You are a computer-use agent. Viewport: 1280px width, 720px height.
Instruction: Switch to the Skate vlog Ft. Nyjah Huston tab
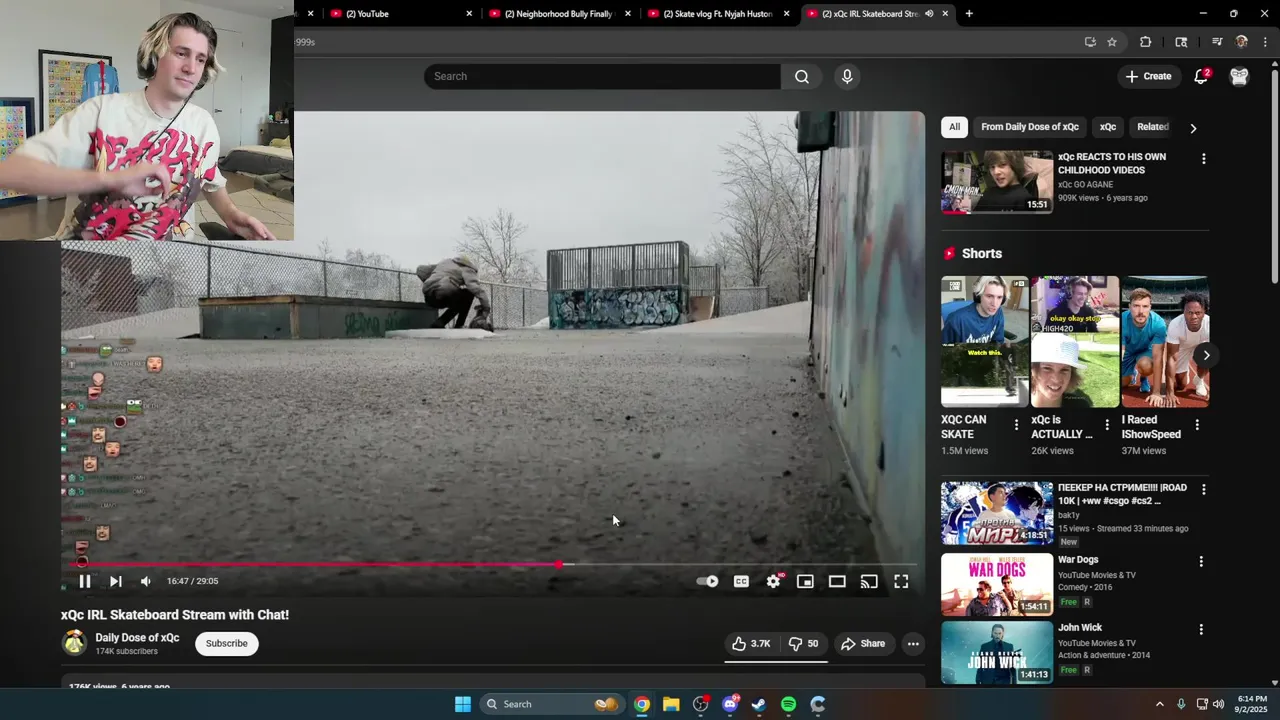[719, 14]
